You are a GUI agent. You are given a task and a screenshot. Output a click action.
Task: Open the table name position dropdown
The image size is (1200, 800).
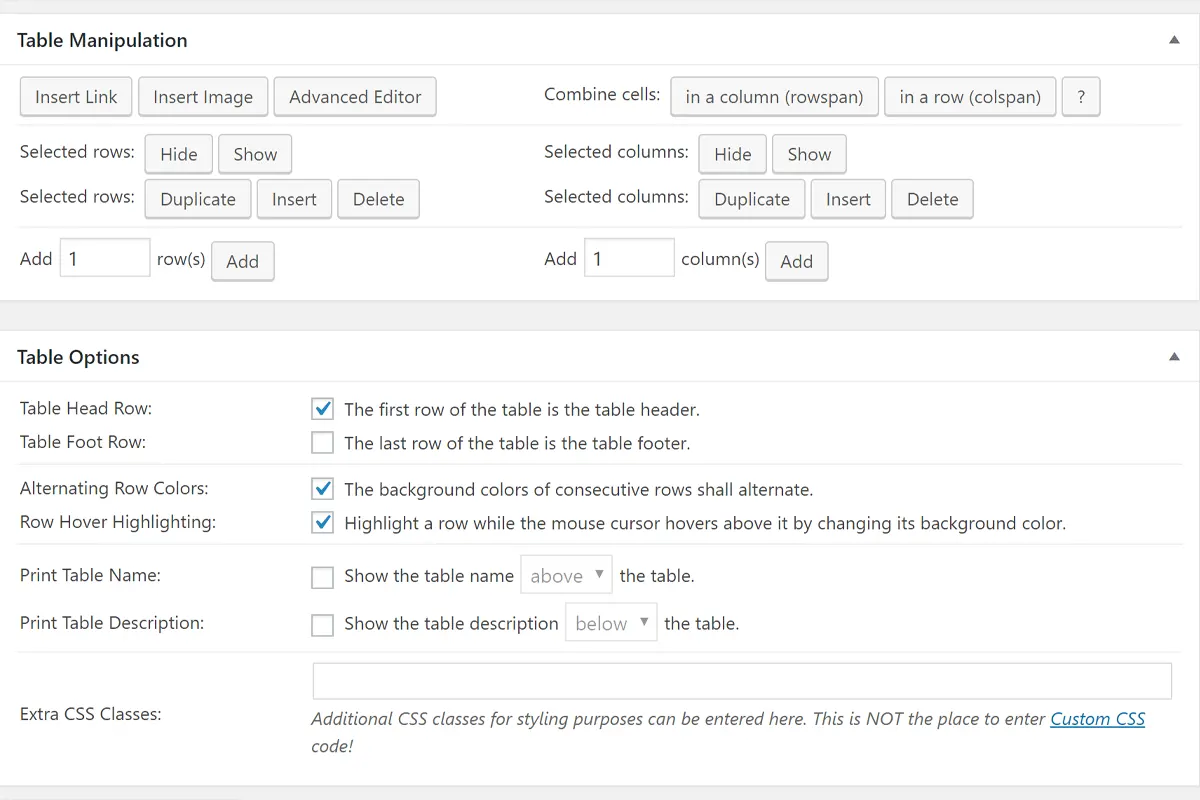coord(566,576)
